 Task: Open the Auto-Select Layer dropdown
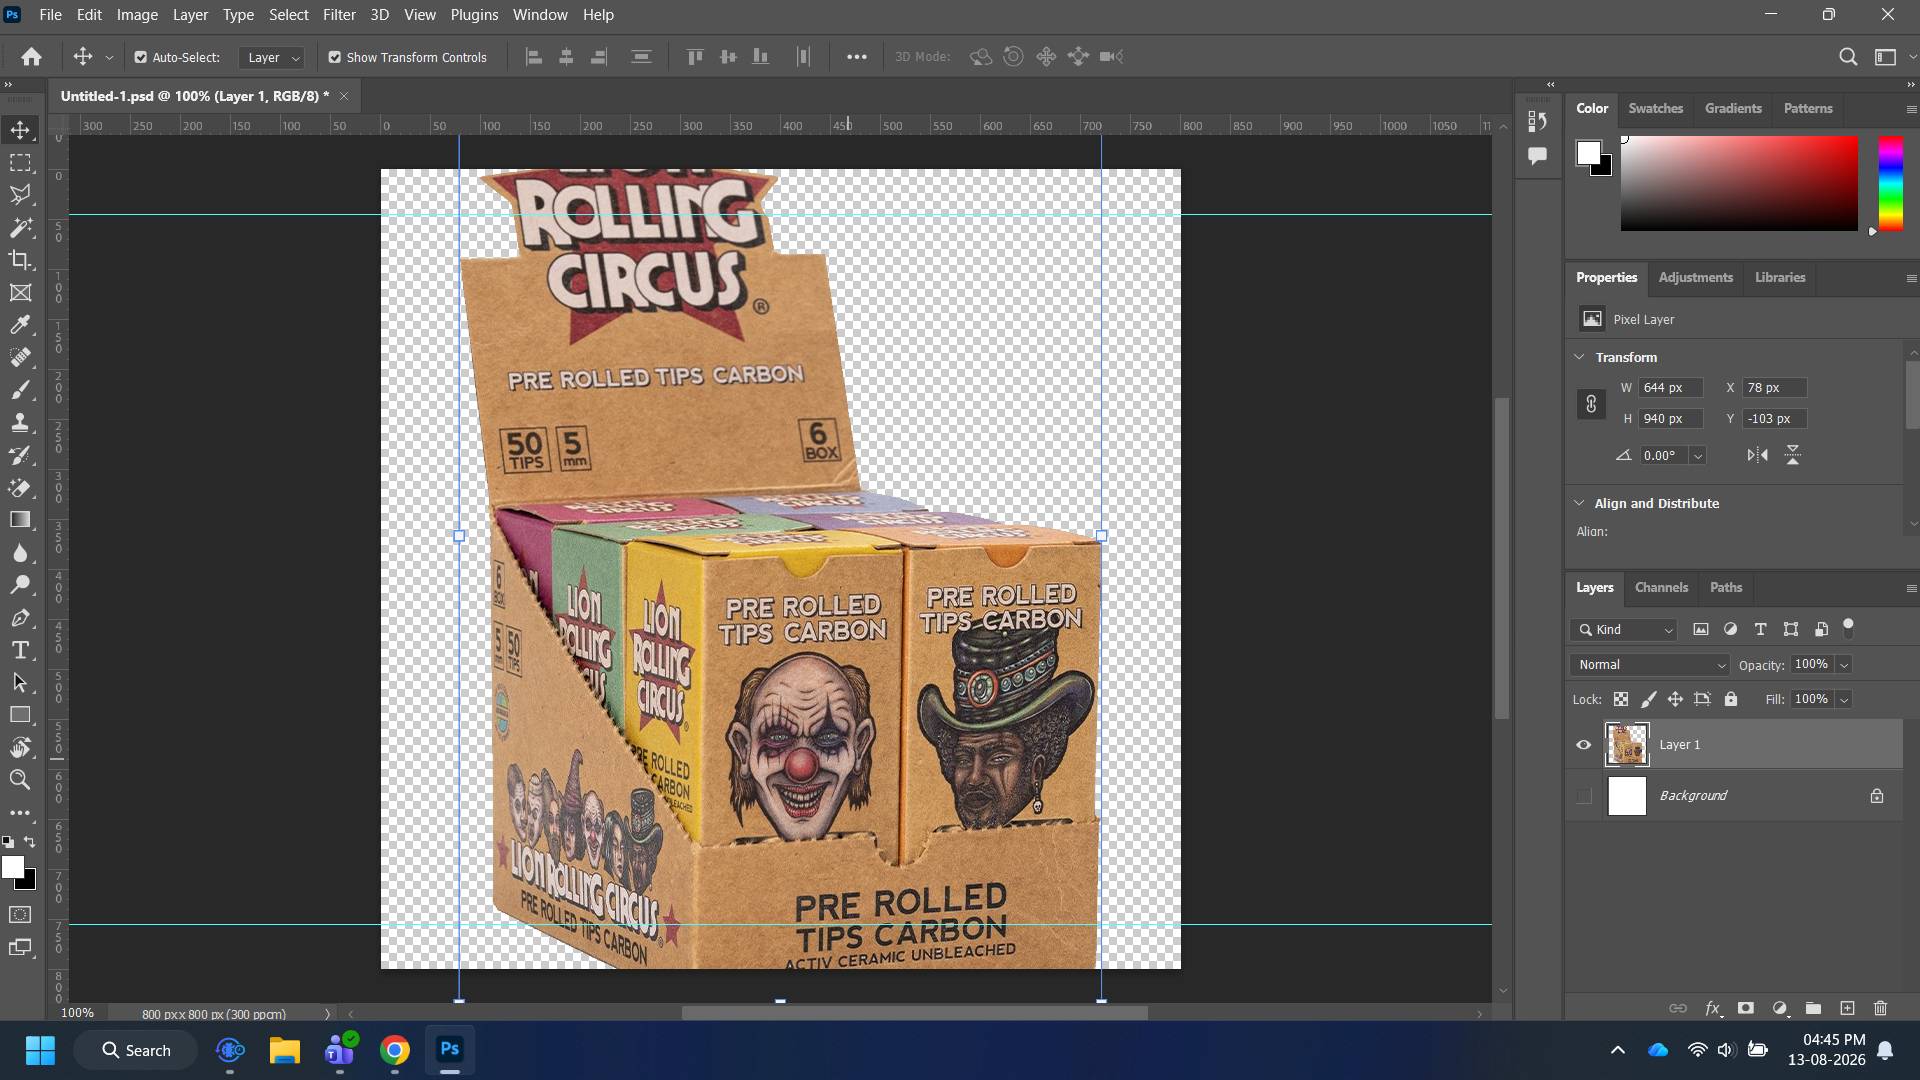click(272, 57)
